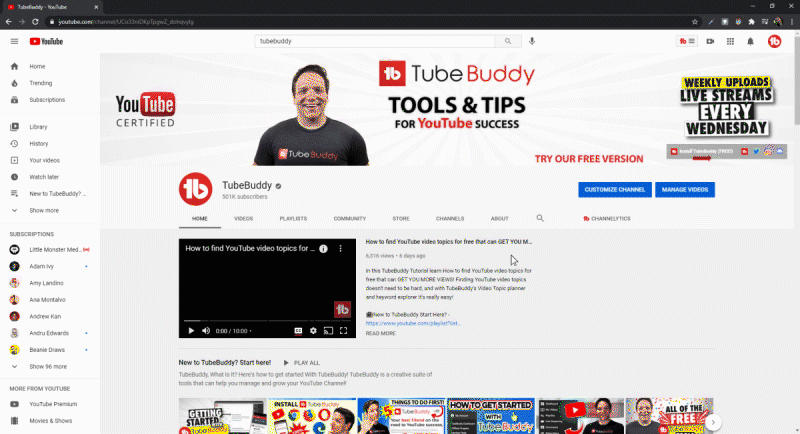Open the Playlists tab

click(x=293, y=218)
